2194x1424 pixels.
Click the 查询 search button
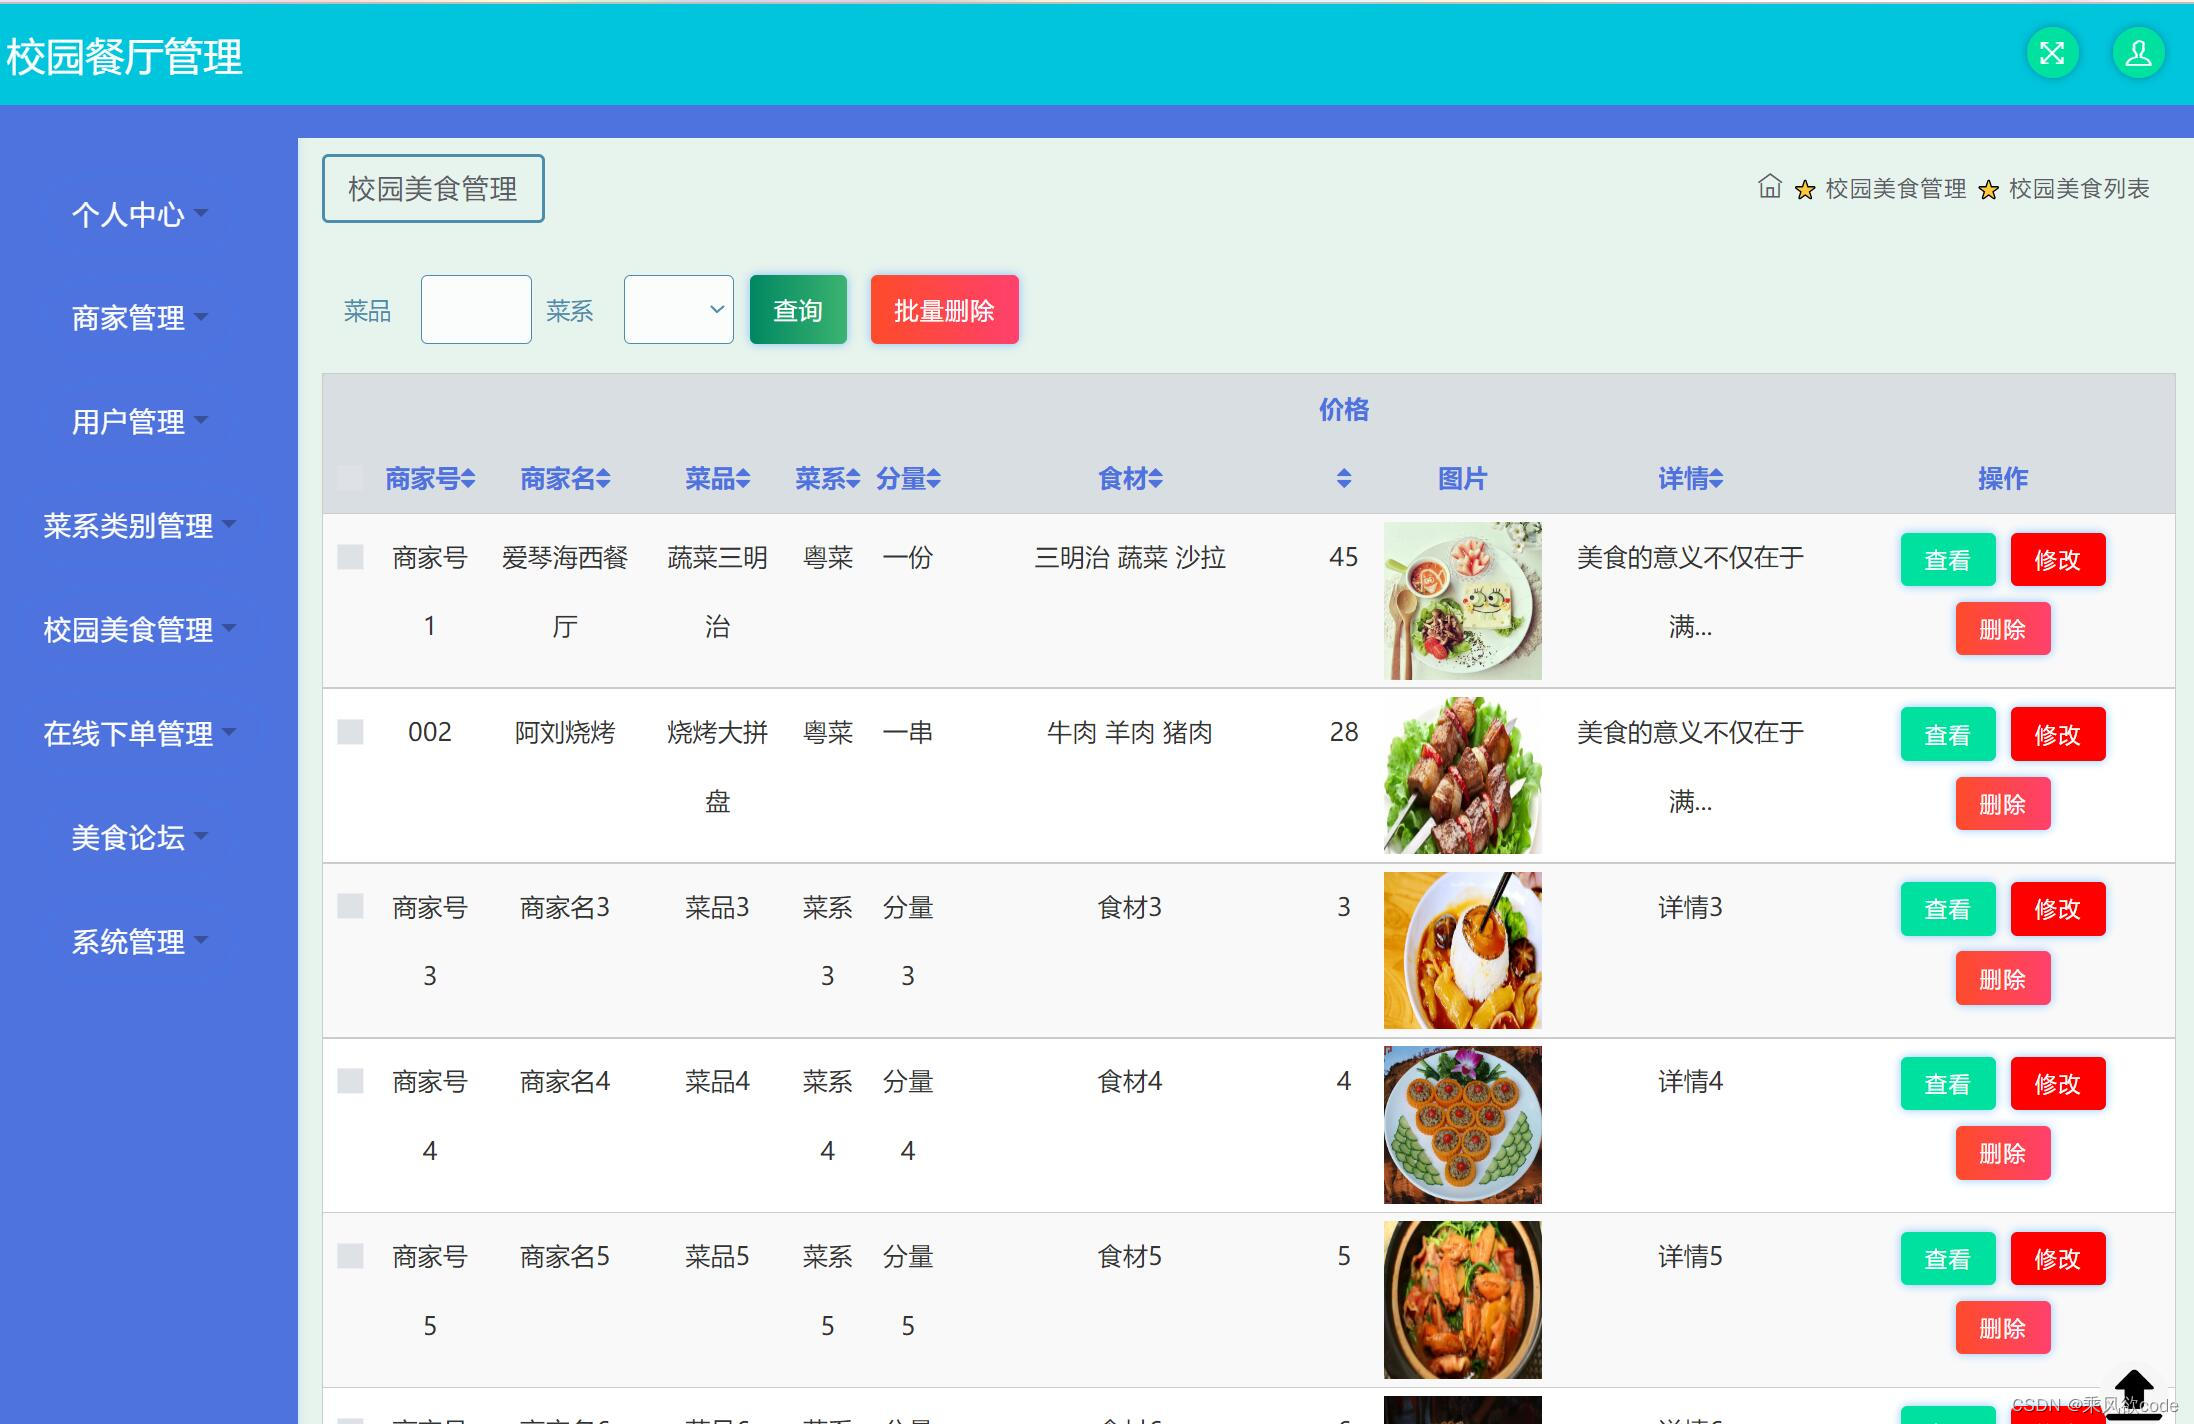797,309
